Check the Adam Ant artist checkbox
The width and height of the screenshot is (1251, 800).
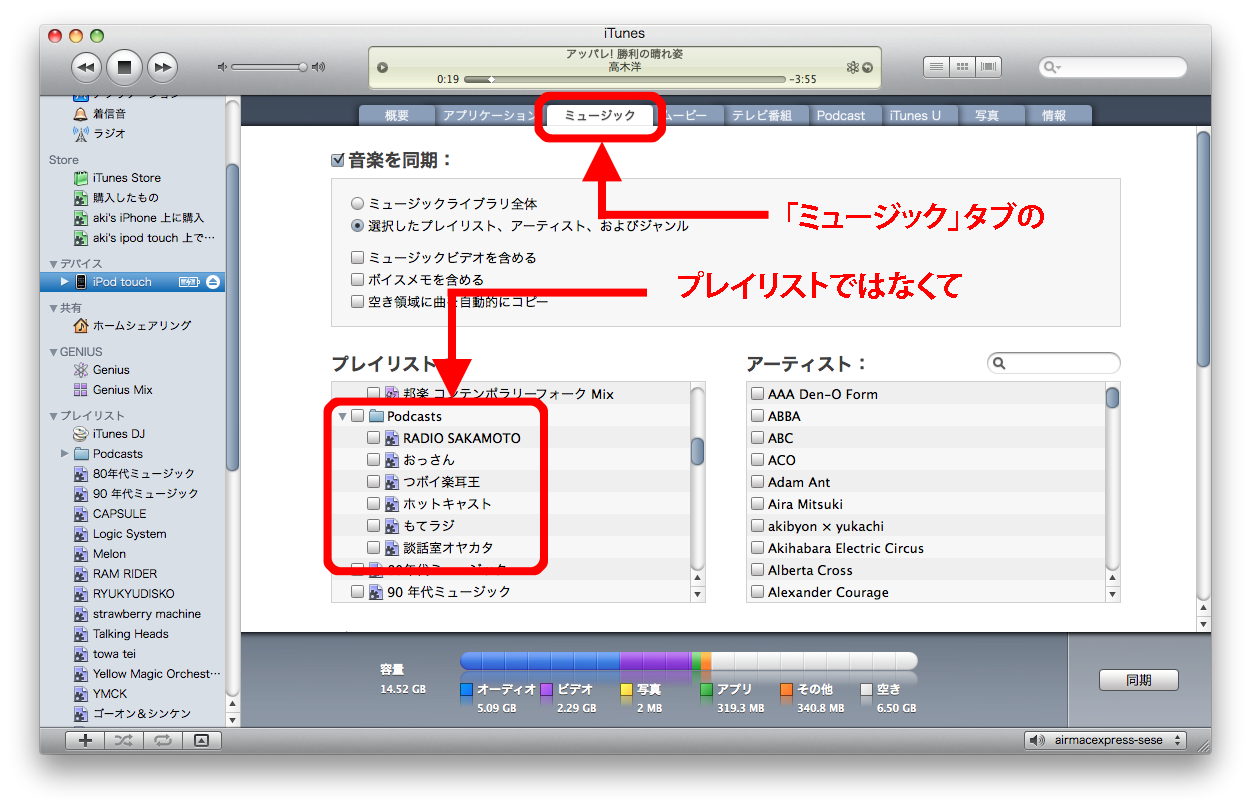point(758,482)
